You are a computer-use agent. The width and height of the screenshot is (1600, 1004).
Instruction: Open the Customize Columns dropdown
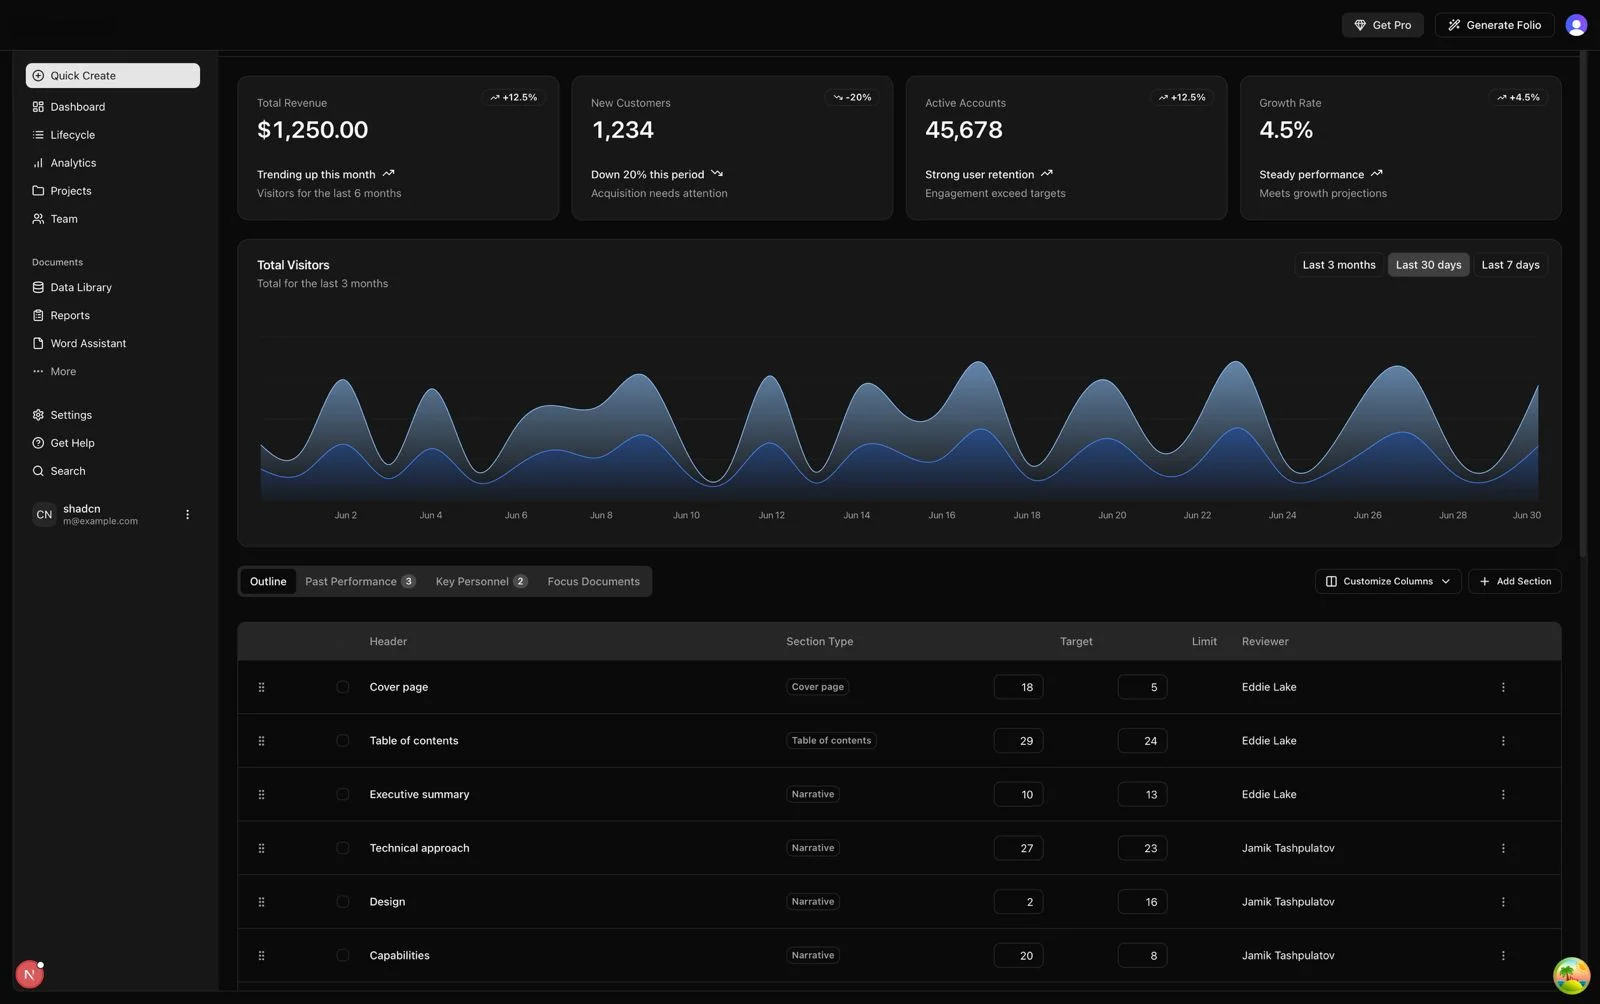[1387, 582]
